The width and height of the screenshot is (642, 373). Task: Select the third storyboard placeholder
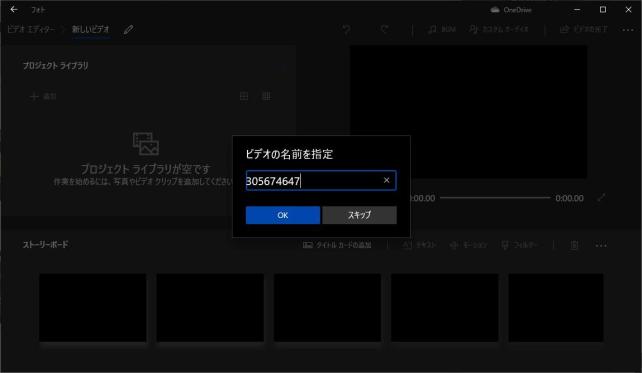327,307
